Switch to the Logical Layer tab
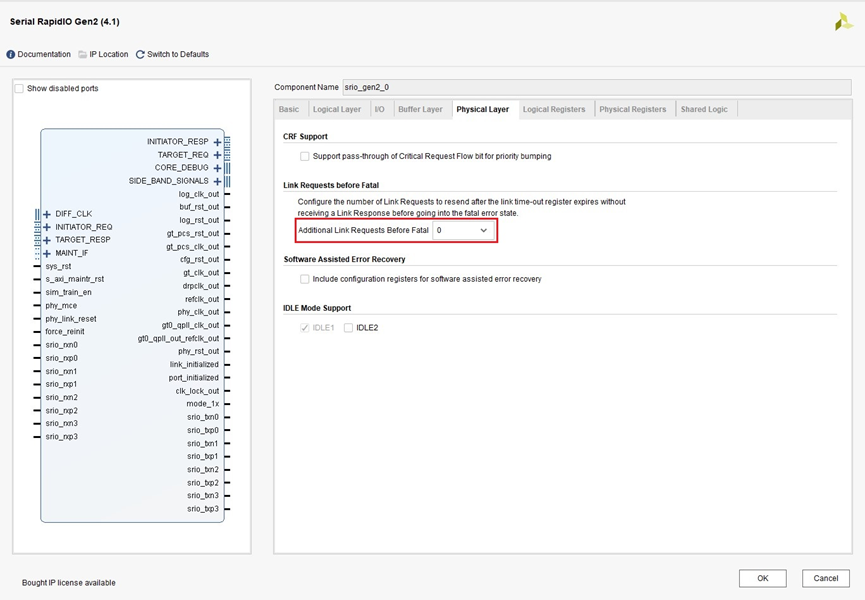865x600 pixels. tap(337, 110)
